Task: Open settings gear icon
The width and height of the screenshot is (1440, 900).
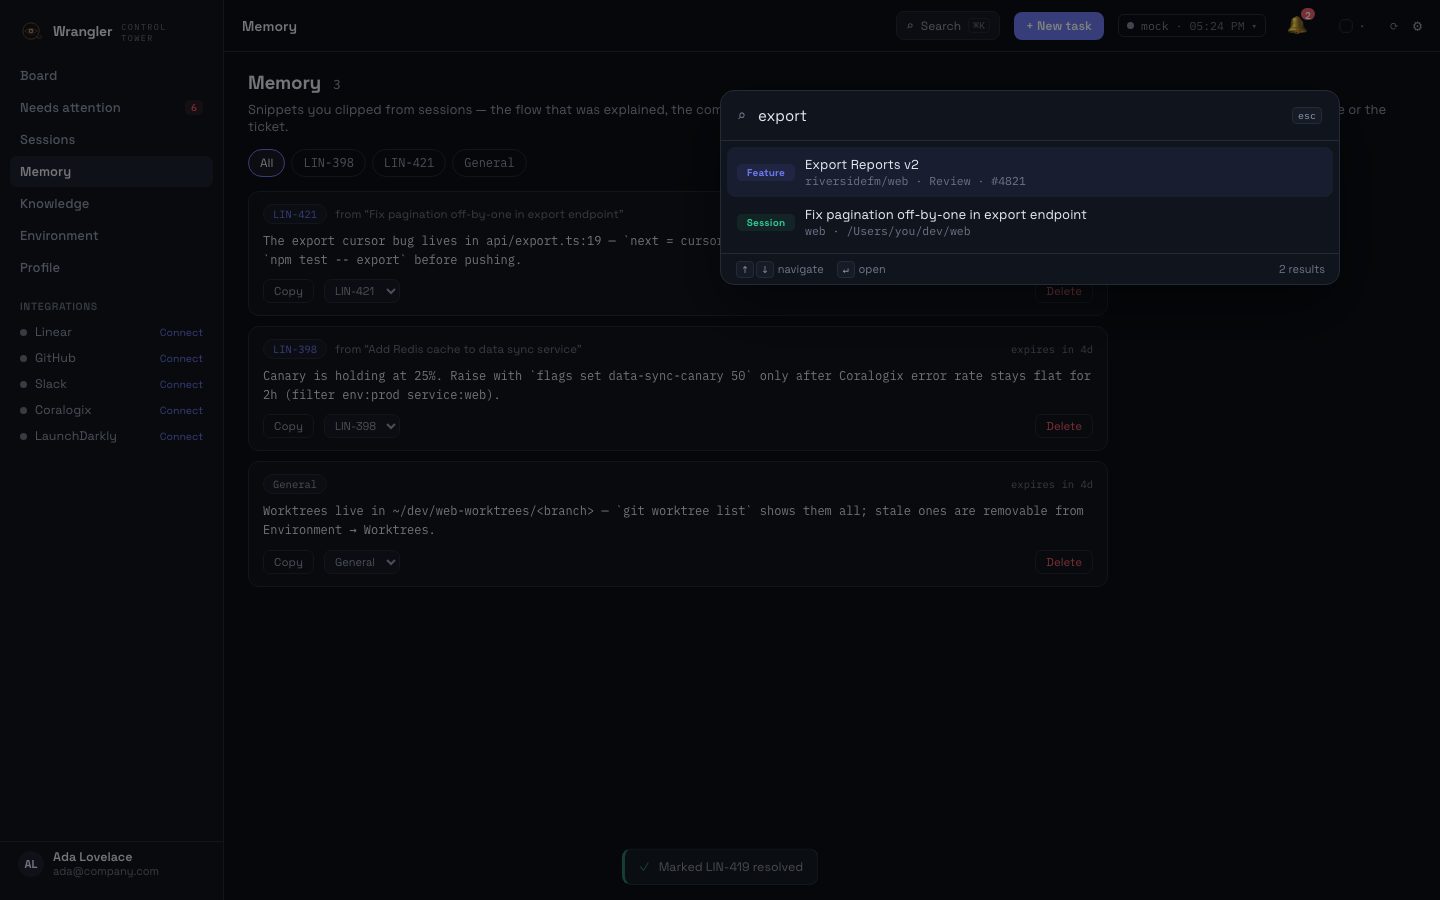Action: [1417, 26]
